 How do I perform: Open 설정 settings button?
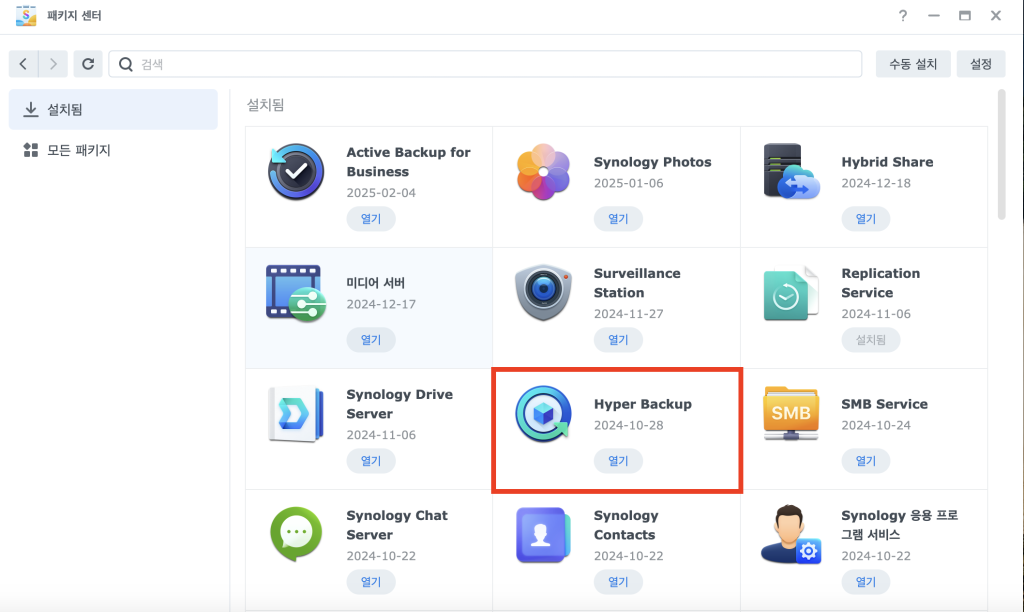click(981, 64)
